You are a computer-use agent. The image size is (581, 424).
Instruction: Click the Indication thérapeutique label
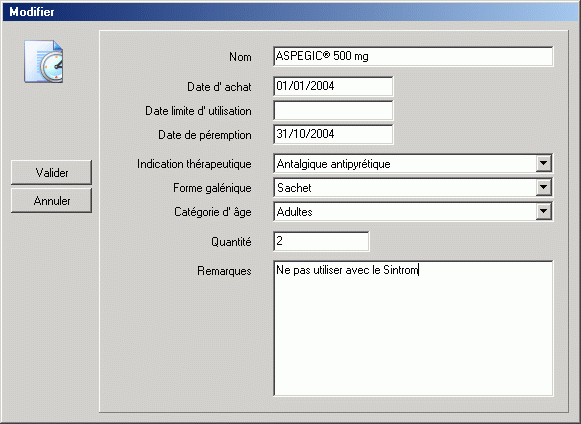point(194,164)
